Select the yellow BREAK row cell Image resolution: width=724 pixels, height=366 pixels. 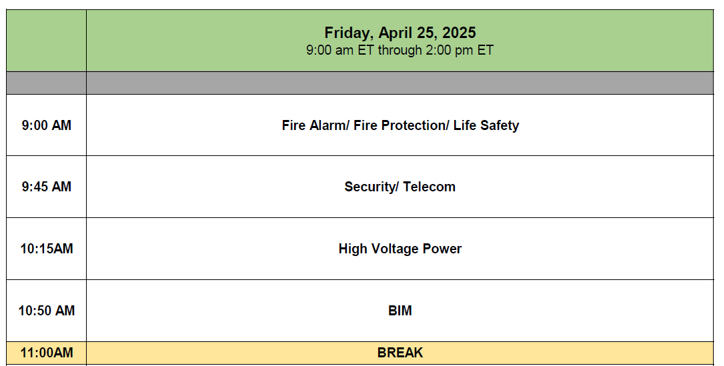coord(400,353)
